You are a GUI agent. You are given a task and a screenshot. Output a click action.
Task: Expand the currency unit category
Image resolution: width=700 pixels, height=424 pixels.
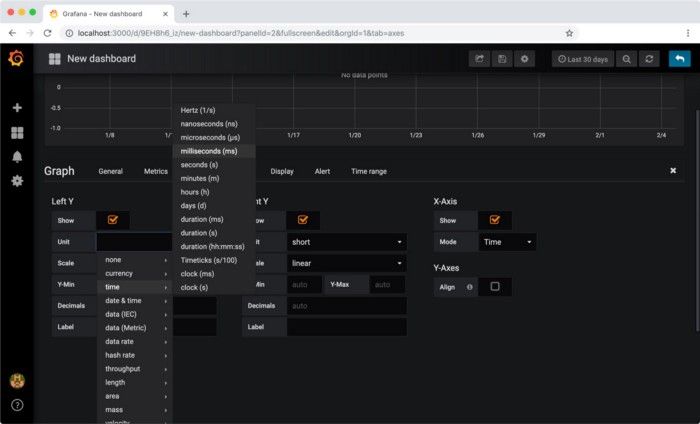(x=135, y=273)
